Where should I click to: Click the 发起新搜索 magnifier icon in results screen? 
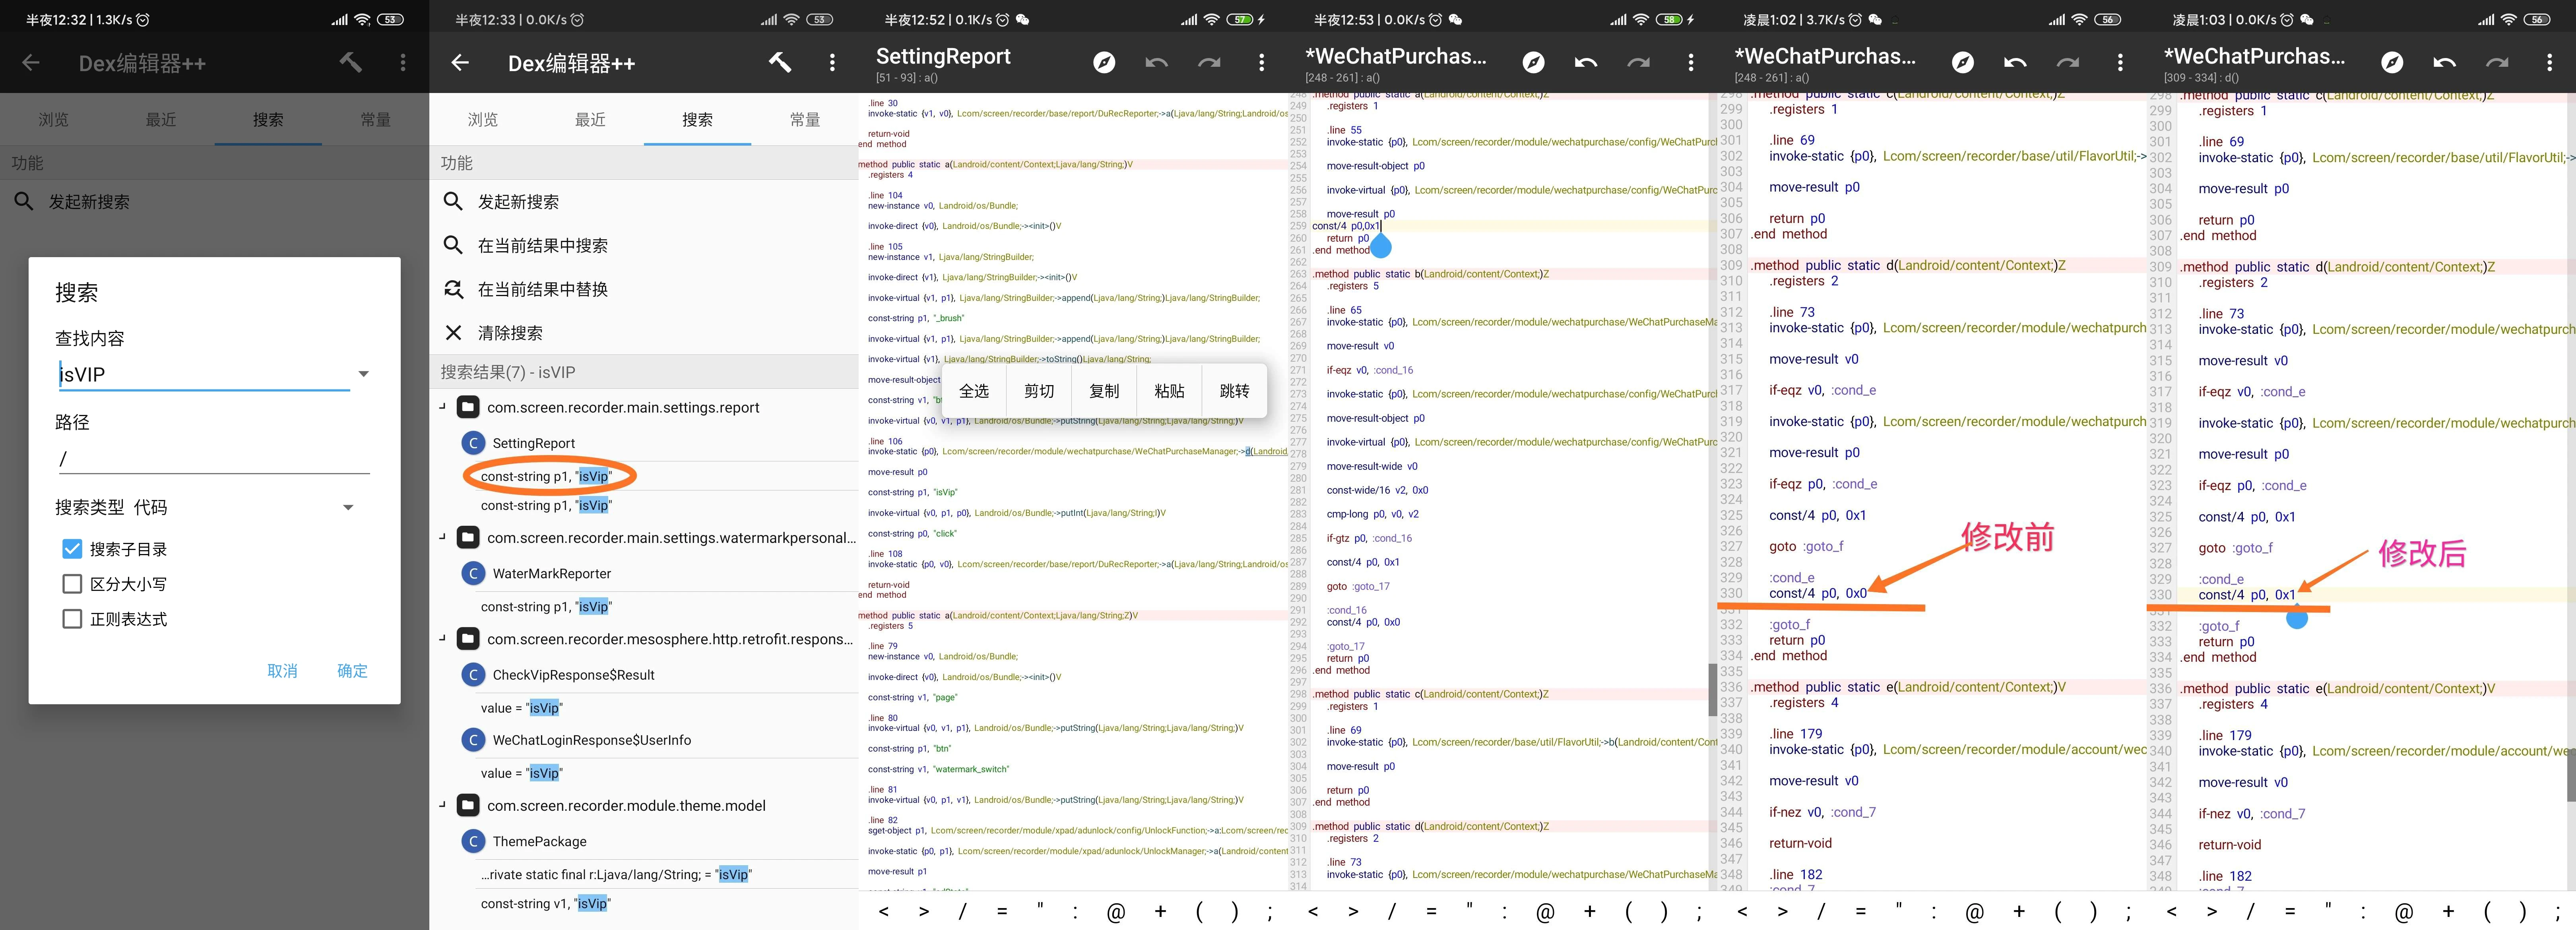[453, 202]
